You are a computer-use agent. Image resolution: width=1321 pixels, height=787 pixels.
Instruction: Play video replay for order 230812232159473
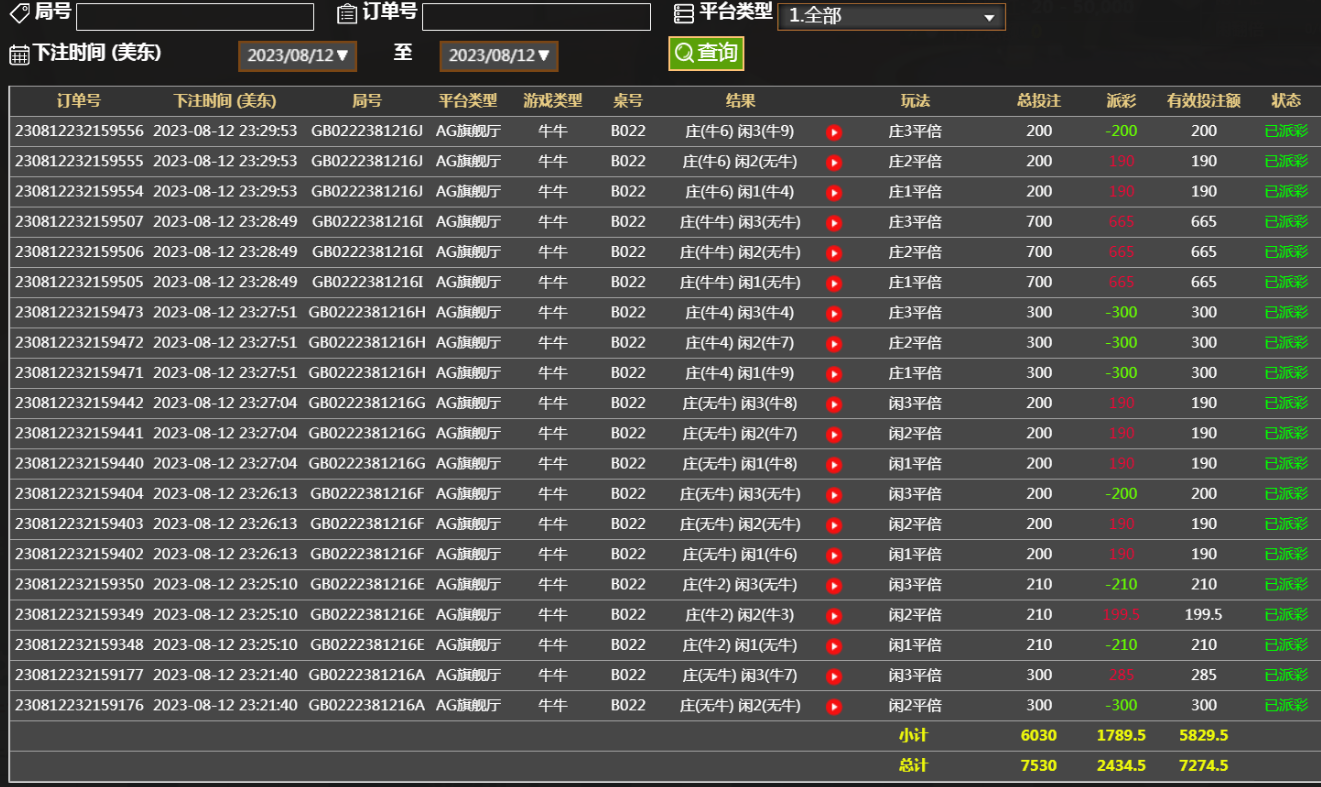pos(834,313)
